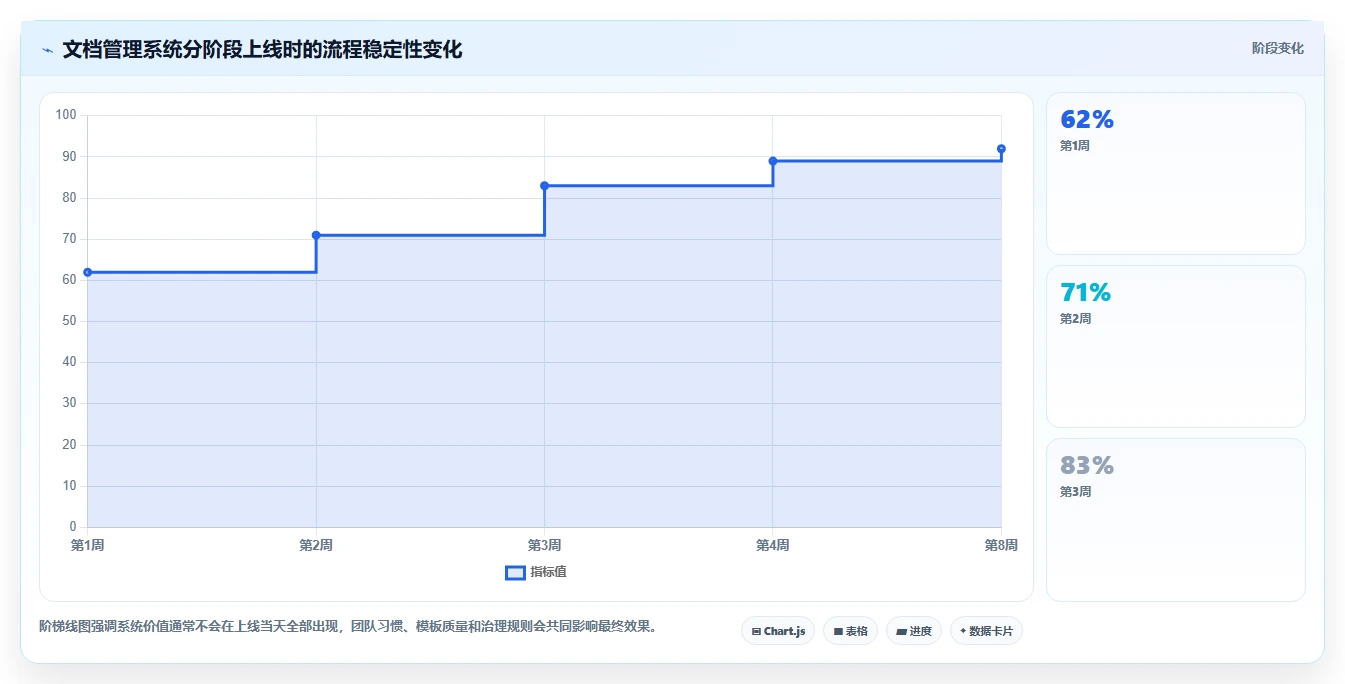Click the 第3周 data point at 83
1345x684 pixels.
pyautogui.click(x=544, y=186)
